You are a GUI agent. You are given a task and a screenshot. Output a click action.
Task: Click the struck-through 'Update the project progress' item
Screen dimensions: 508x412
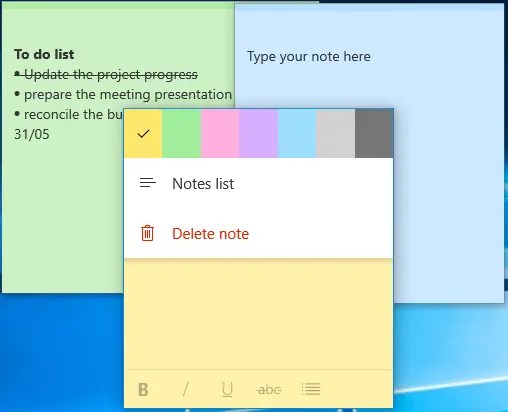click(106, 75)
